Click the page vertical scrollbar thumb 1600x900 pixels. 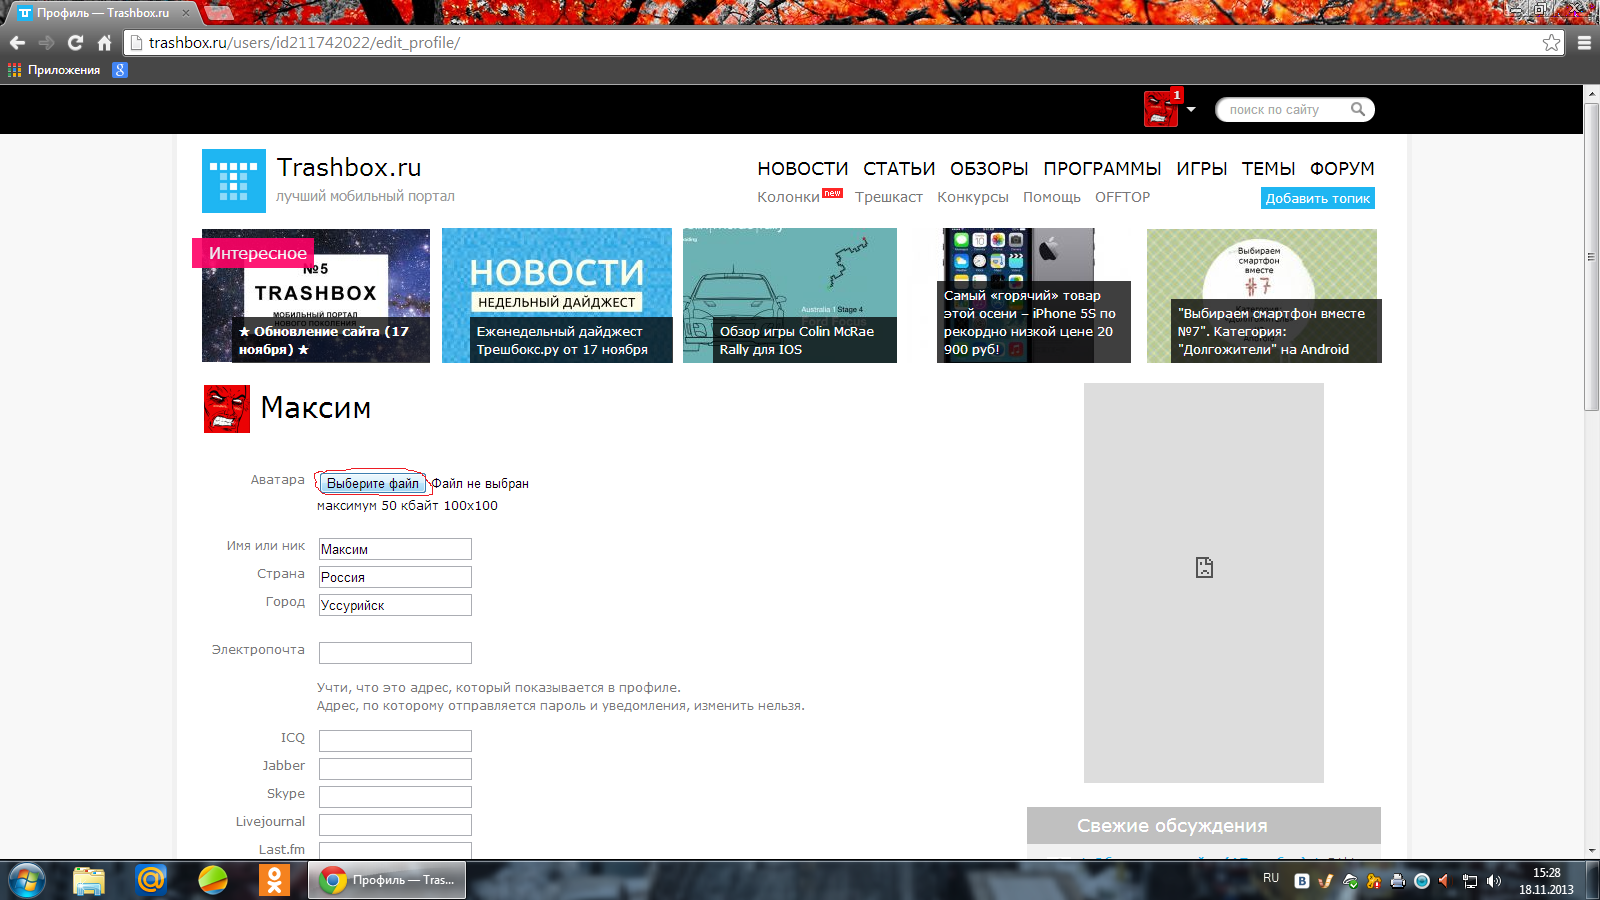1592,256
